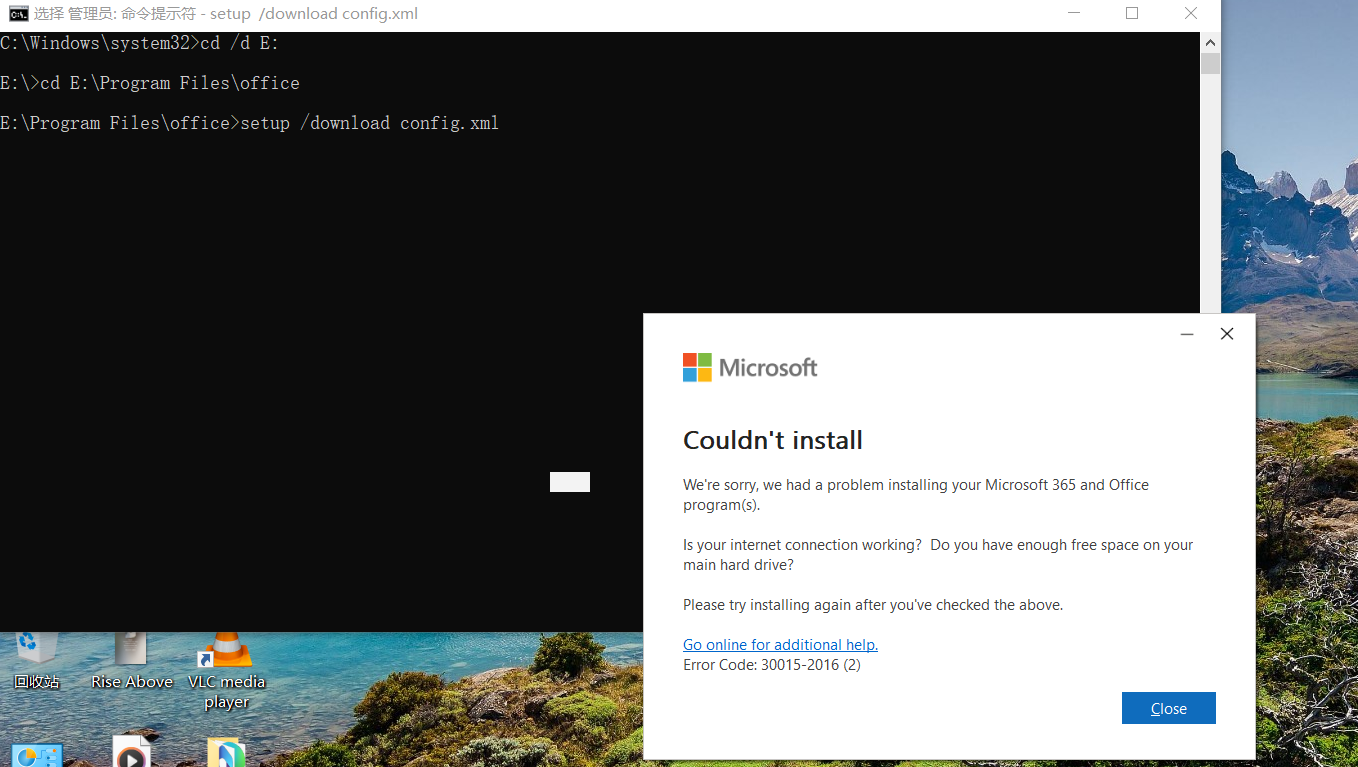Click the Microsoft logo in the dialog
The width and height of the screenshot is (1358, 767).
click(750, 367)
